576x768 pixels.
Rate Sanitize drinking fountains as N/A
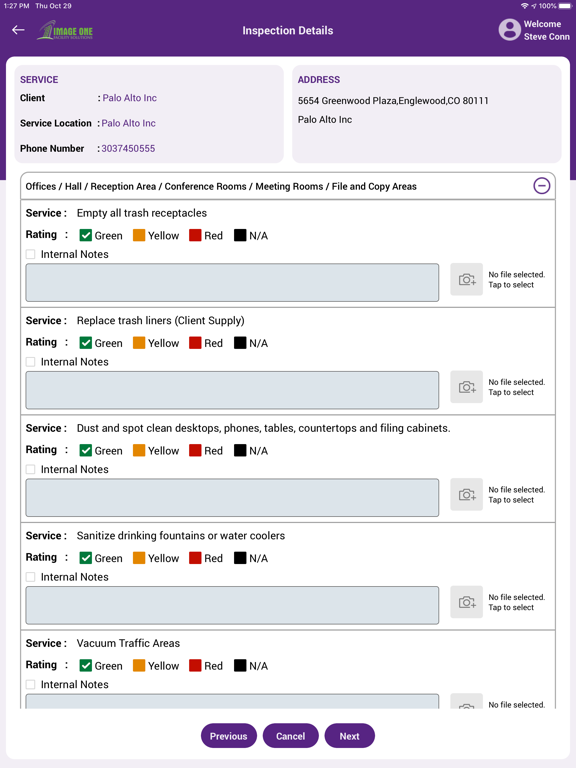pyautogui.click(x=240, y=558)
